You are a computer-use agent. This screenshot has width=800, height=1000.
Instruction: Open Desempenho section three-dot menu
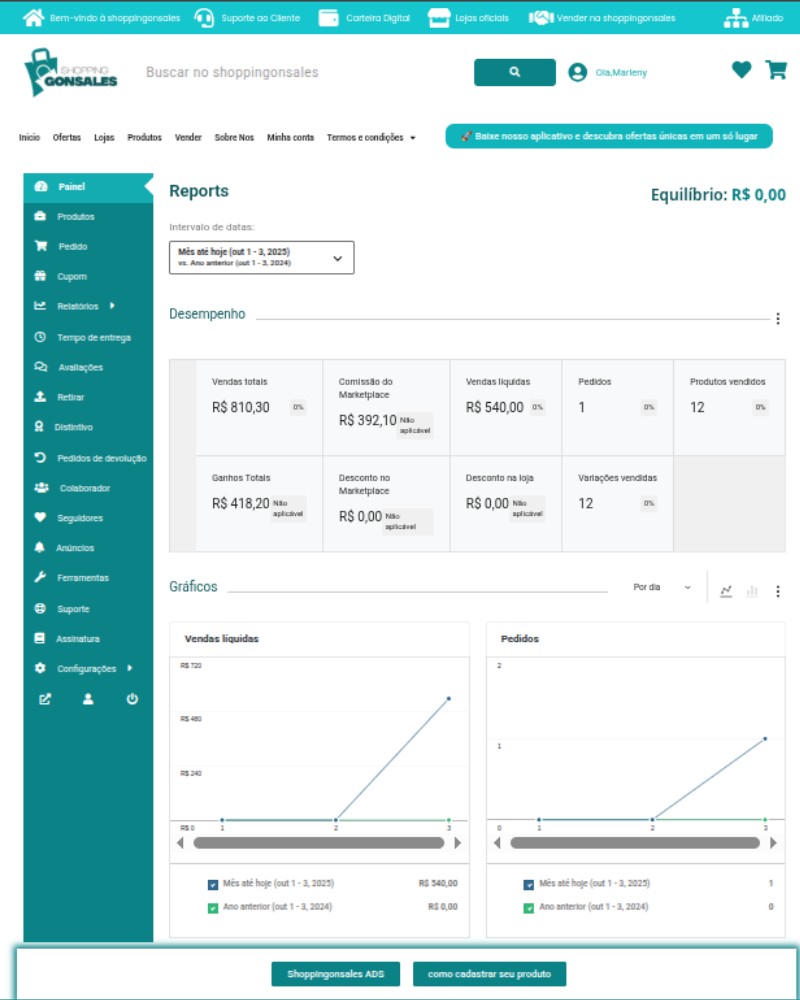click(x=778, y=319)
